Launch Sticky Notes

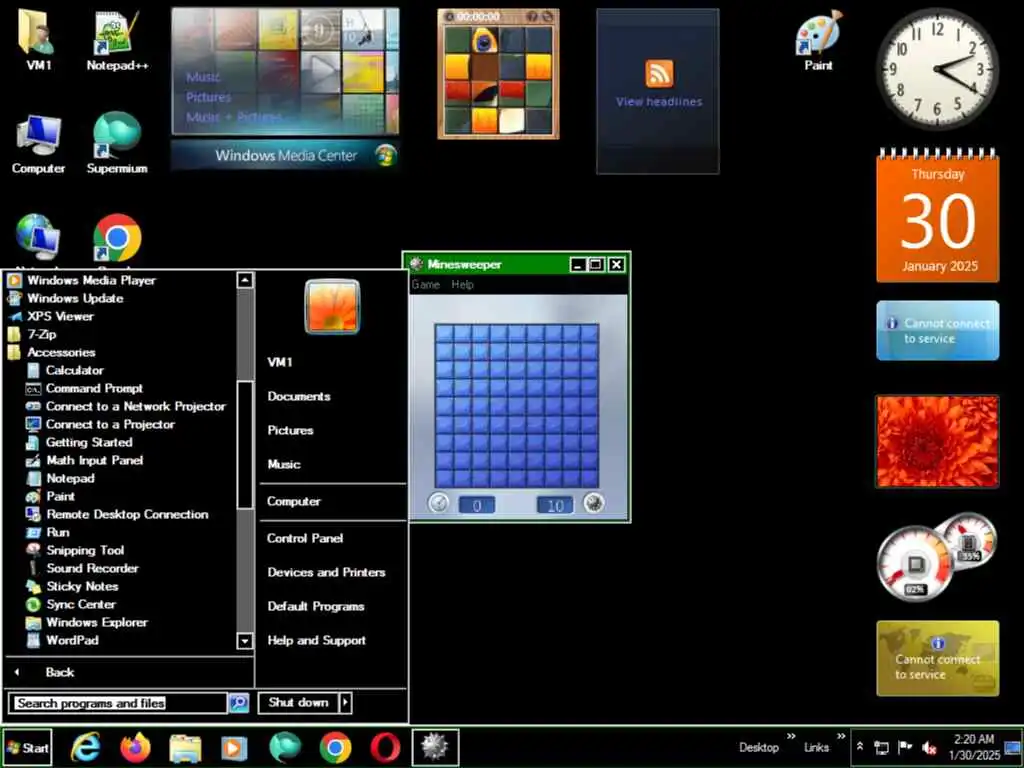point(72,586)
